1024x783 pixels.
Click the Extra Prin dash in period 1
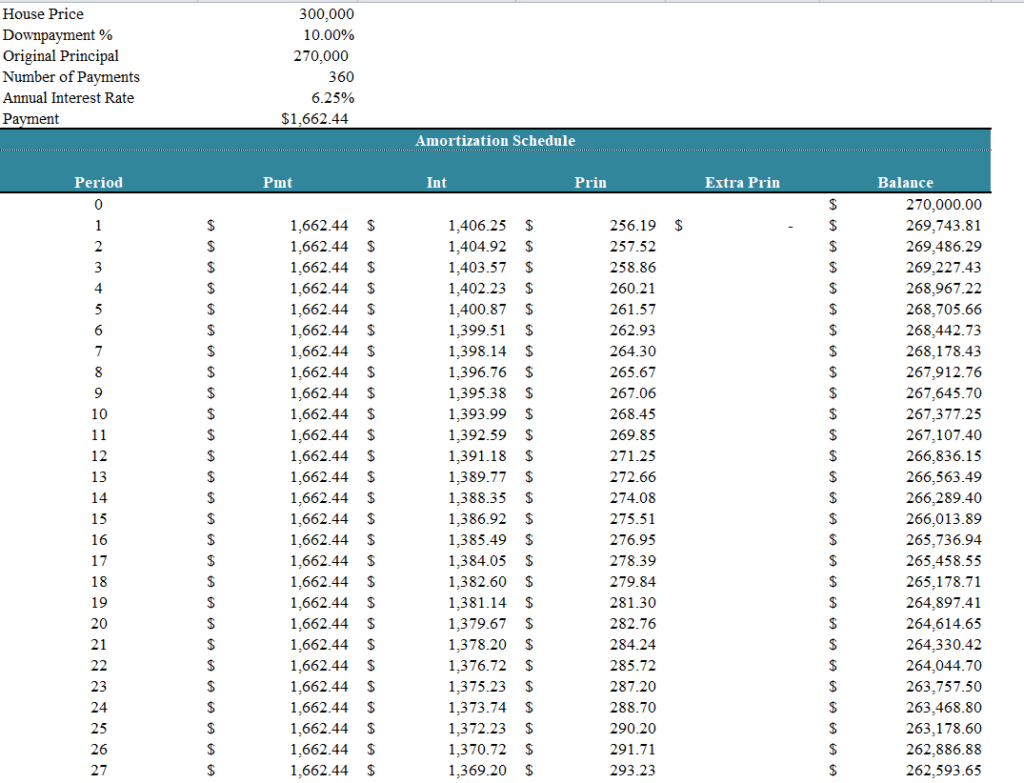click(x=790, y=226)
